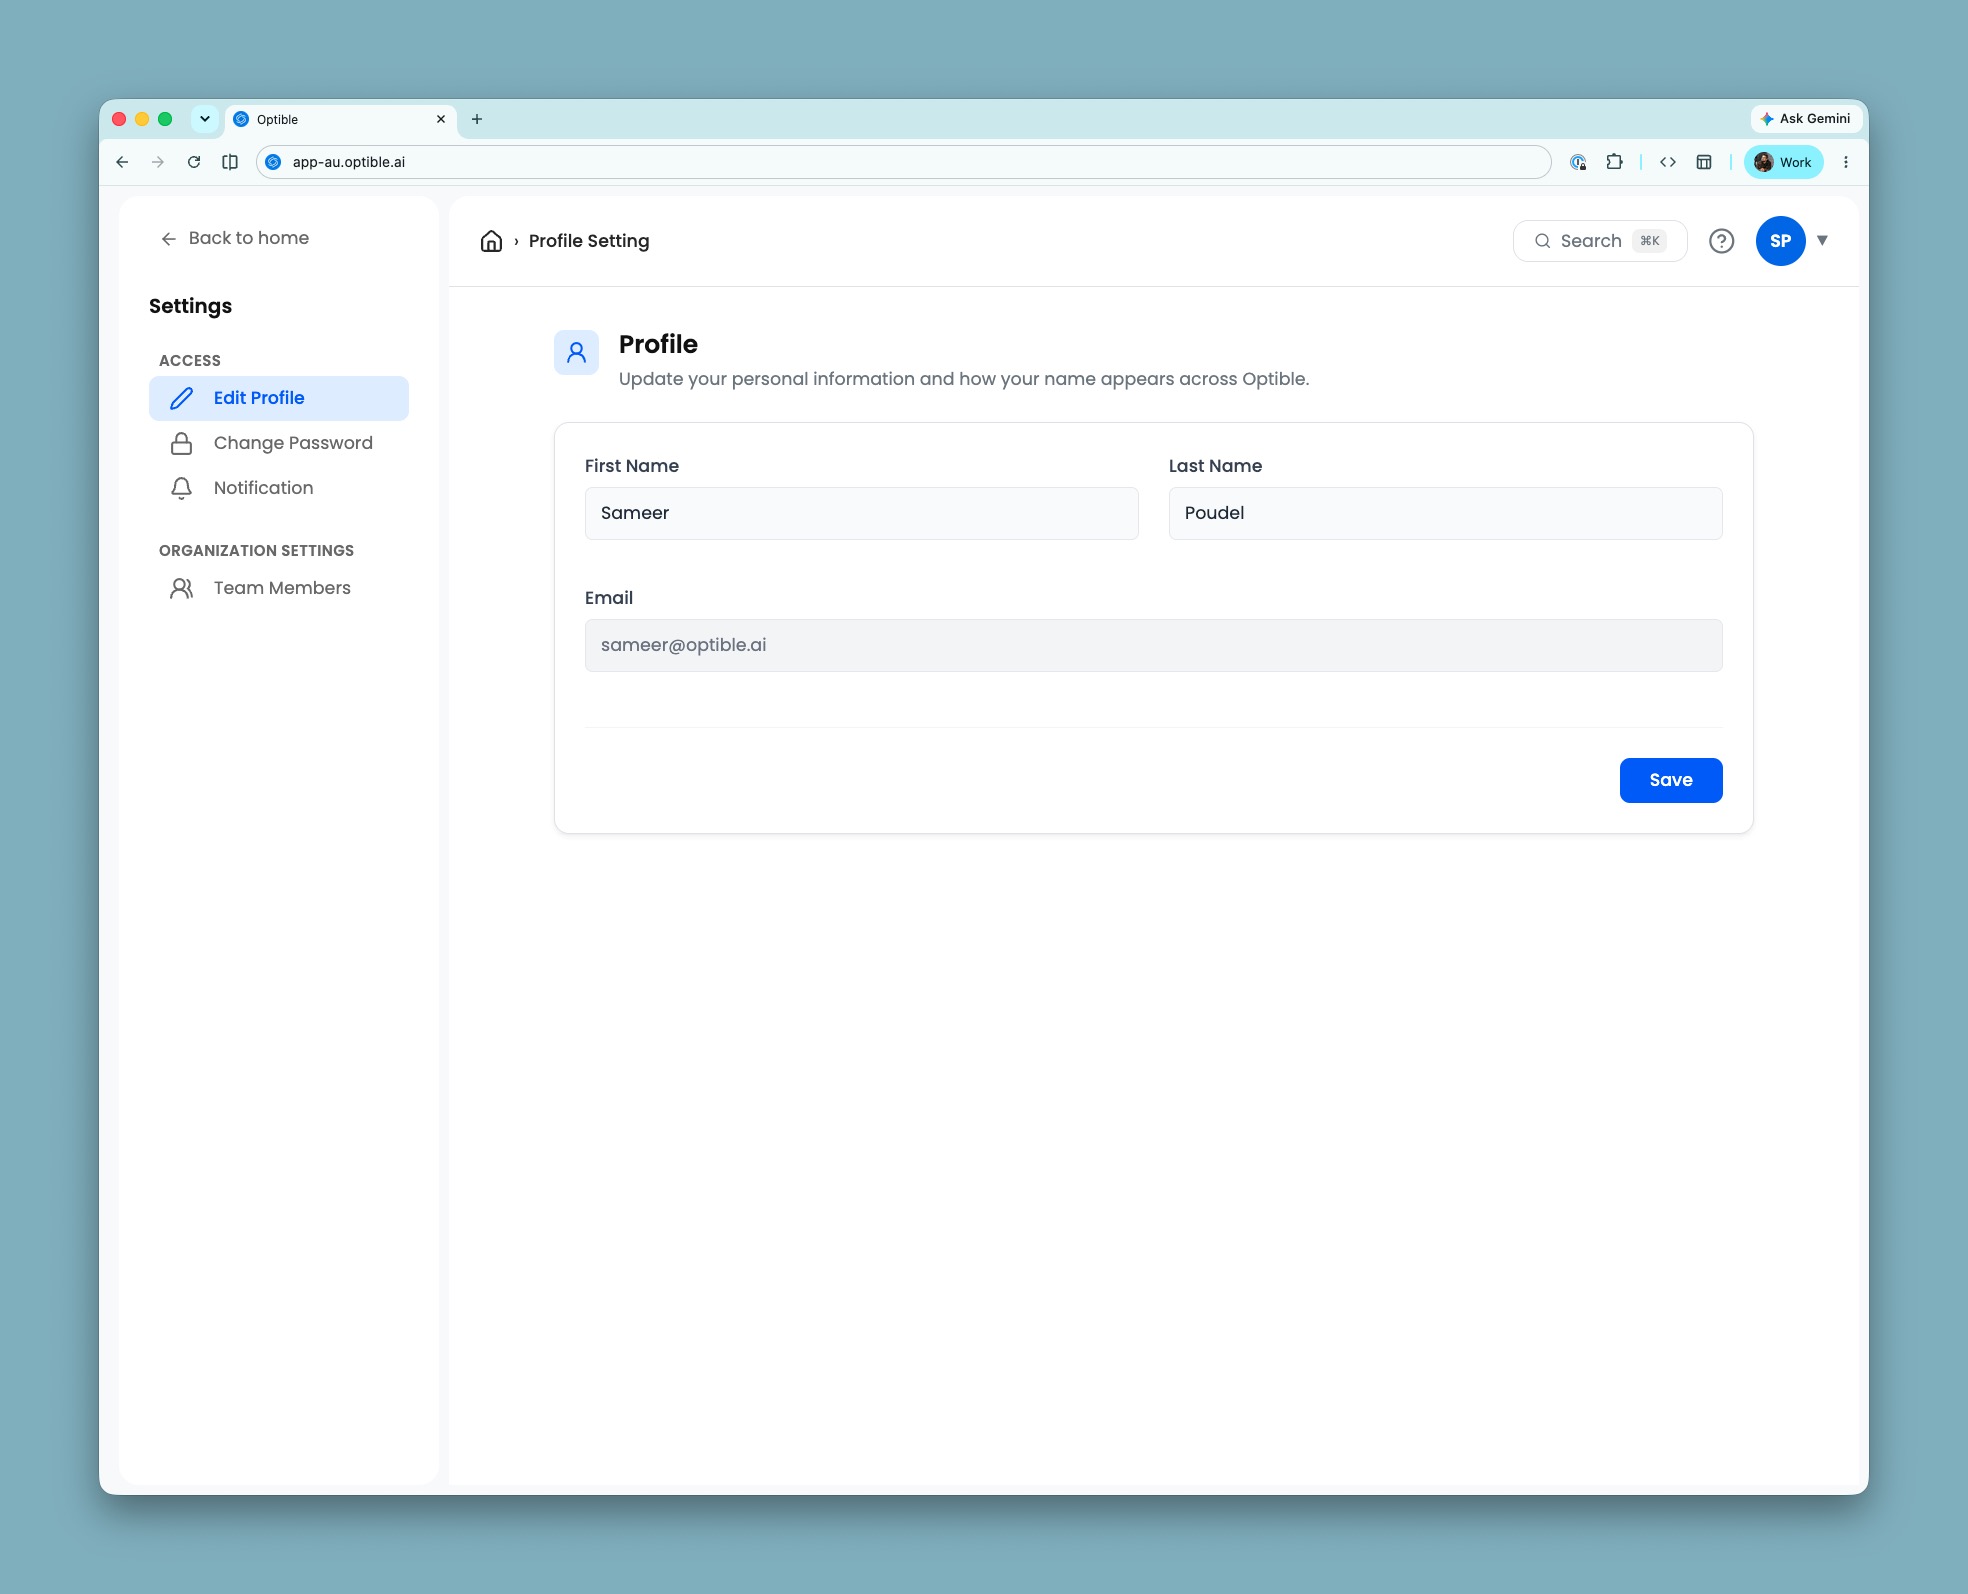Click the blue Save button
Viewport: 1968px width, 1594px height.
pyautogui.click(x=1671, y=780)
